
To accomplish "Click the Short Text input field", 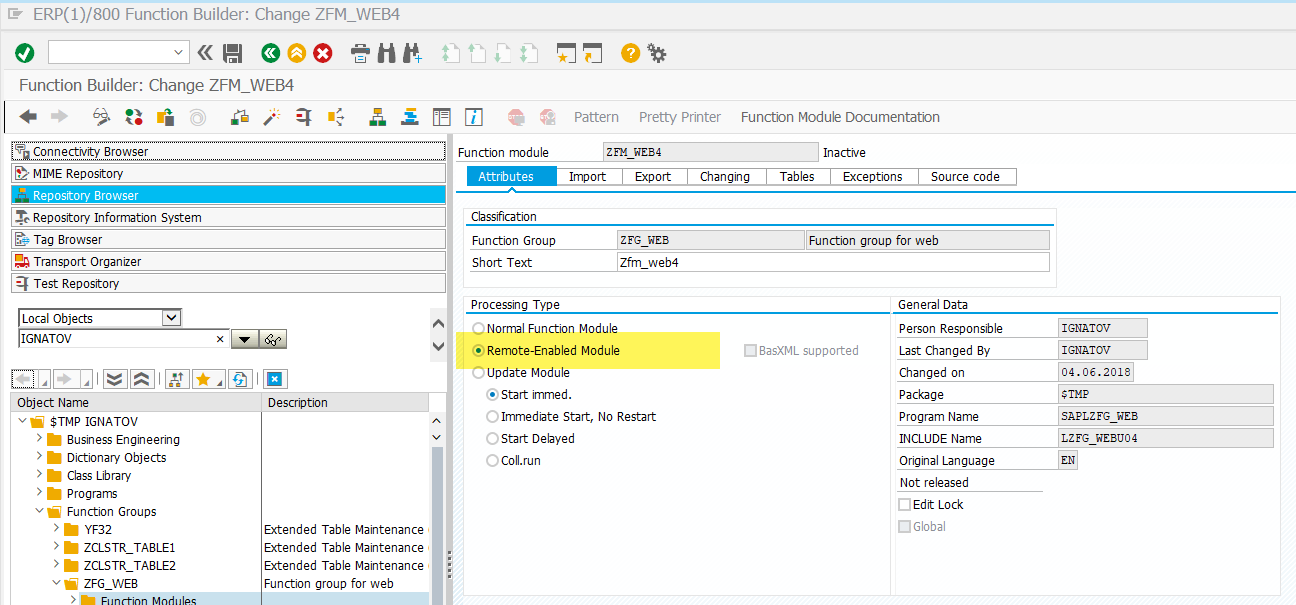I will point(833,262).
